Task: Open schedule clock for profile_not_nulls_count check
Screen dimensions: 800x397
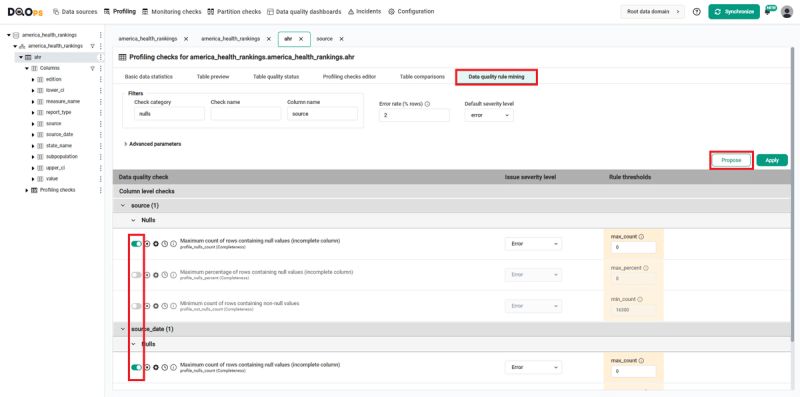Action: pos(164,306)
